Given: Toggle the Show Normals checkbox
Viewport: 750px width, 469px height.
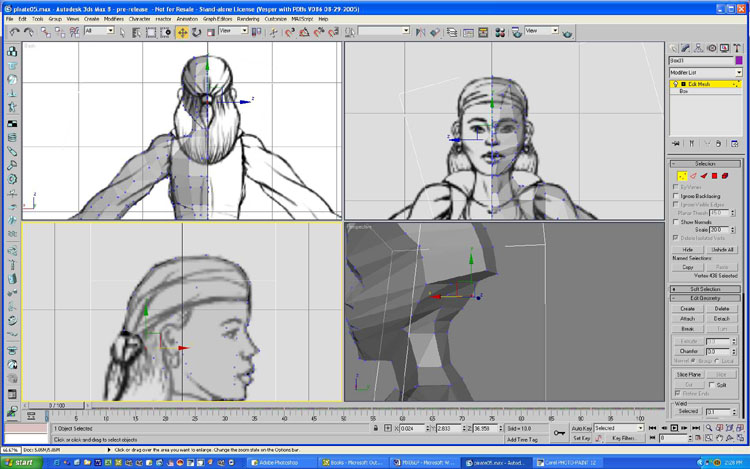Looking at the screenshot, I should pyautogui.click(x=676, y=221).
